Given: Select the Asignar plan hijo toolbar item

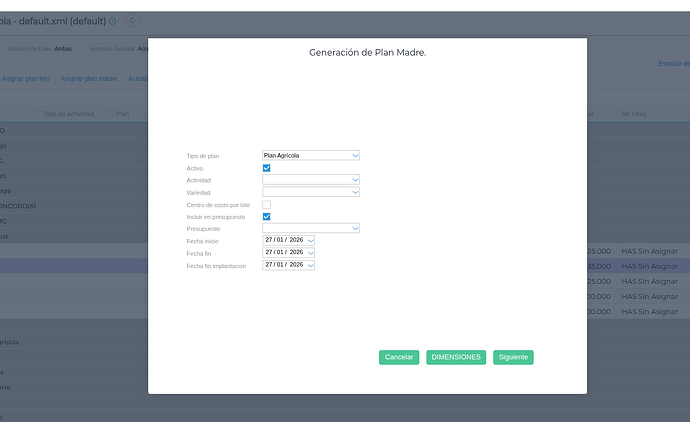Looking at the screenshot, I should pyautogui.click(x=25, y=78).
